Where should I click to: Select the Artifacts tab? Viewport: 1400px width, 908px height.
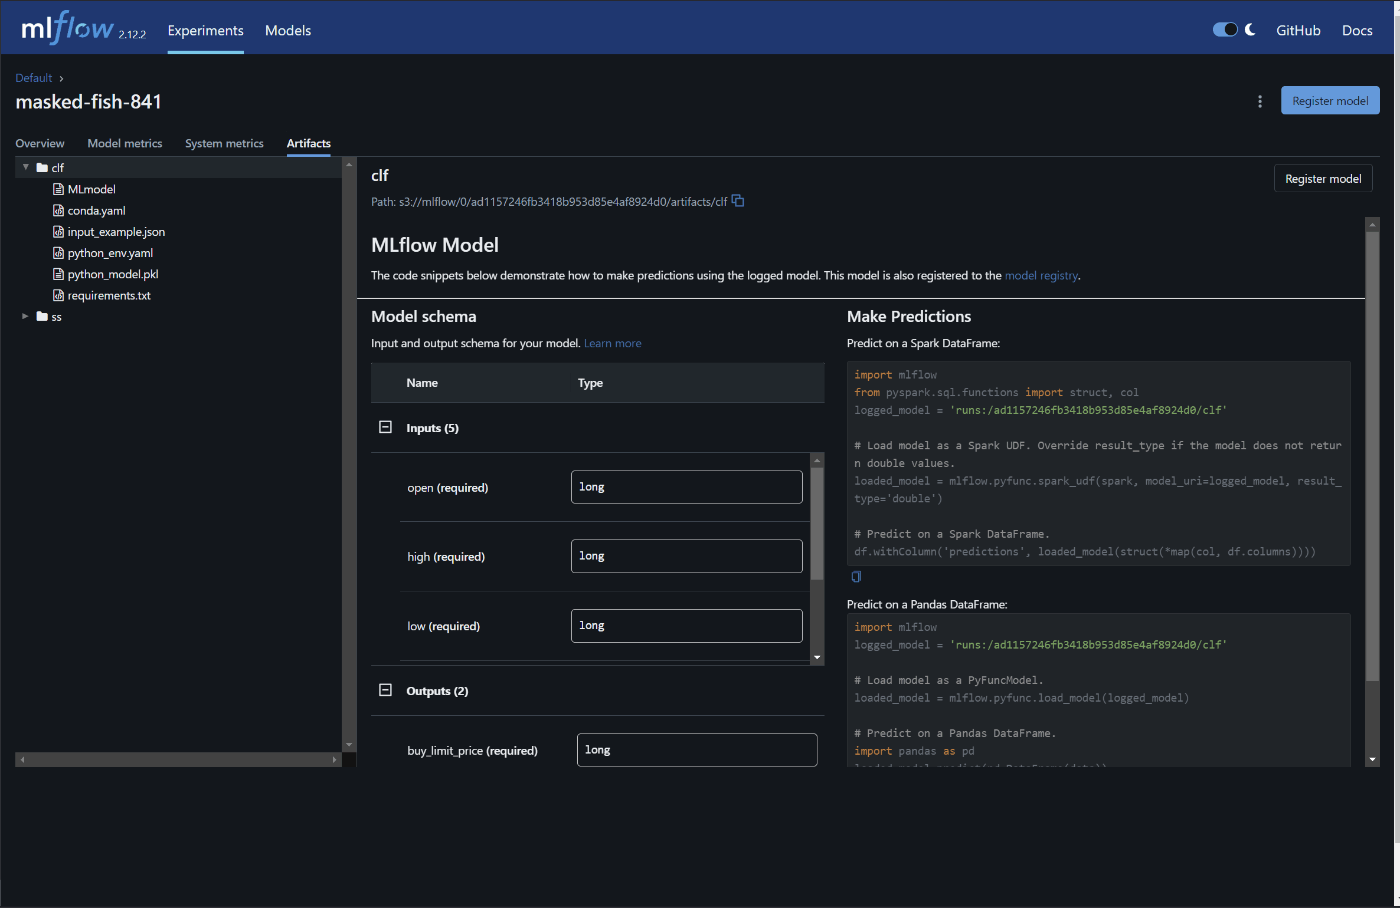point(309,143)
